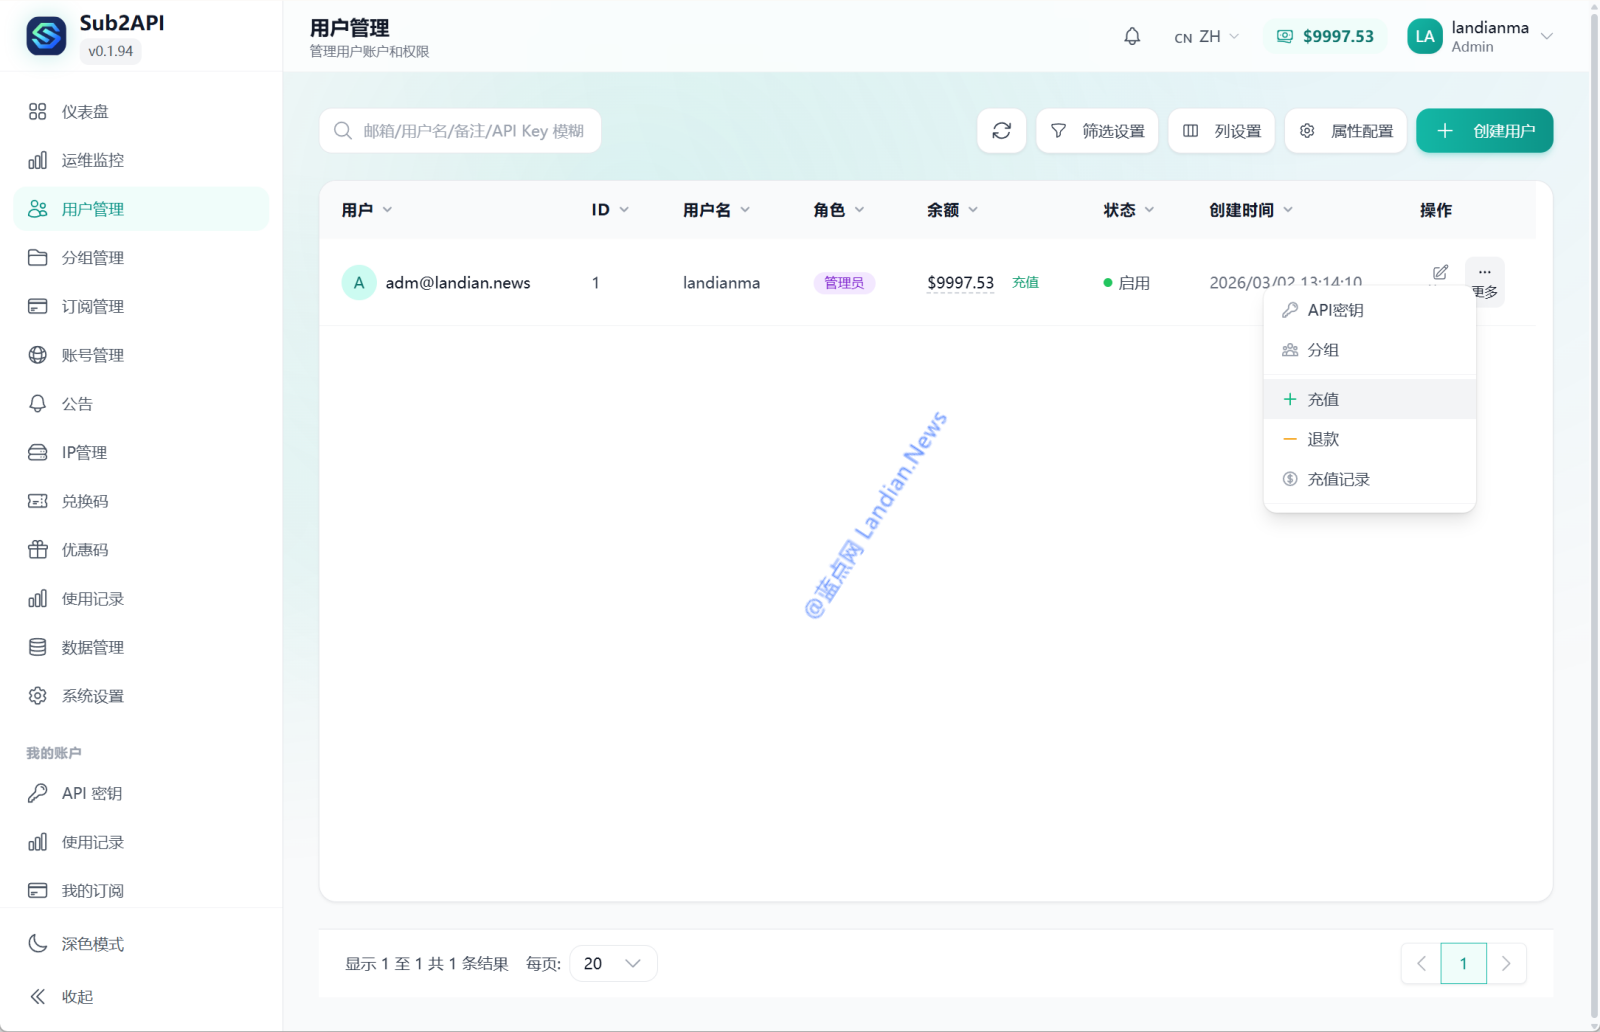Open 运维监控 in the sidebar
Screen dimensions: 1600x1032
click(92, 160)
